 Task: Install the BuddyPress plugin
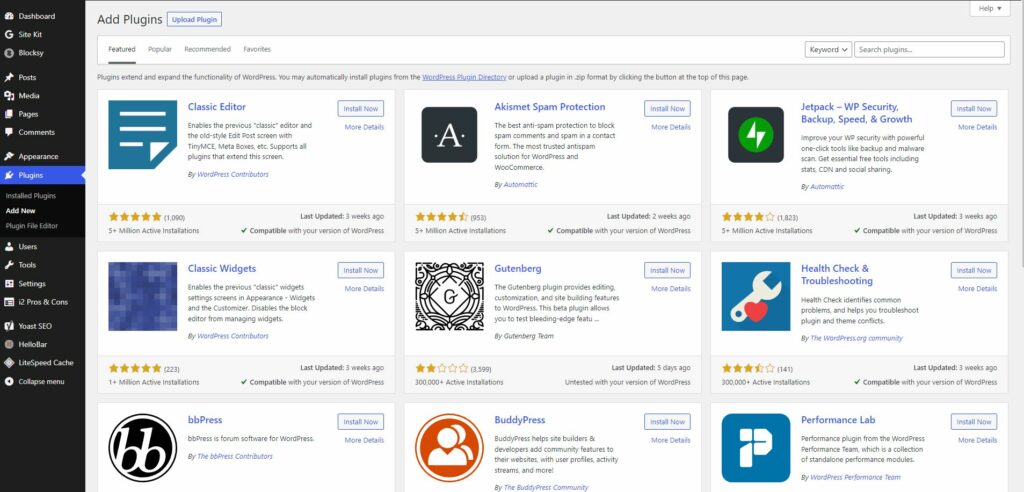click(667, 421)
